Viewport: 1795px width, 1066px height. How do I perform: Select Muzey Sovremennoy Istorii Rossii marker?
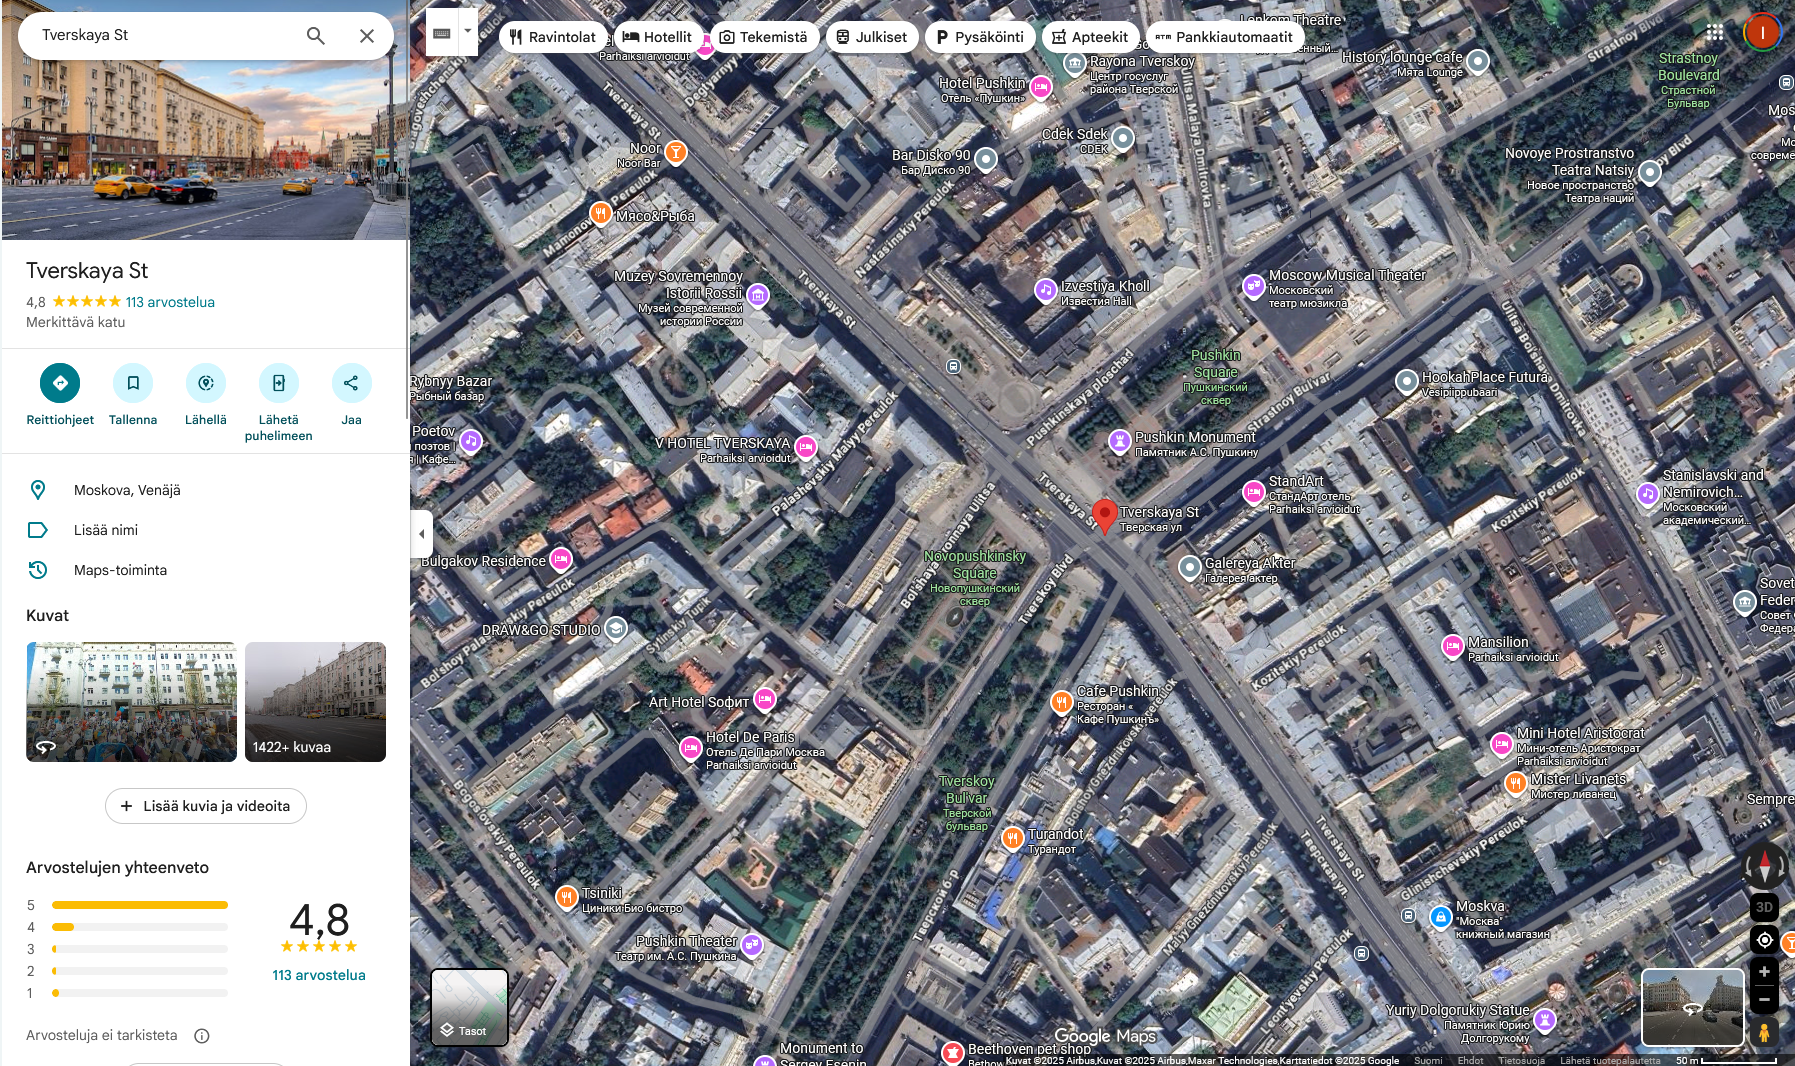pyautogui.click(x=758, y=295)
